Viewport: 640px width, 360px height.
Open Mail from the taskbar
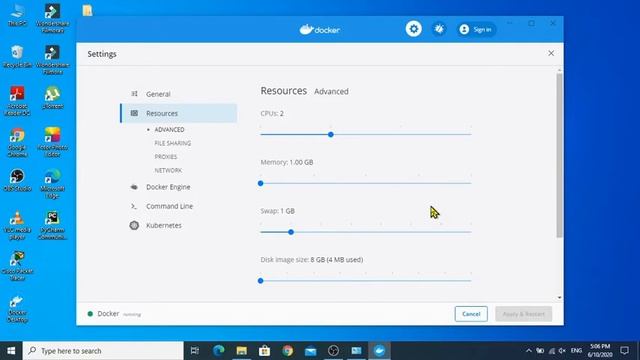(311, 351)
